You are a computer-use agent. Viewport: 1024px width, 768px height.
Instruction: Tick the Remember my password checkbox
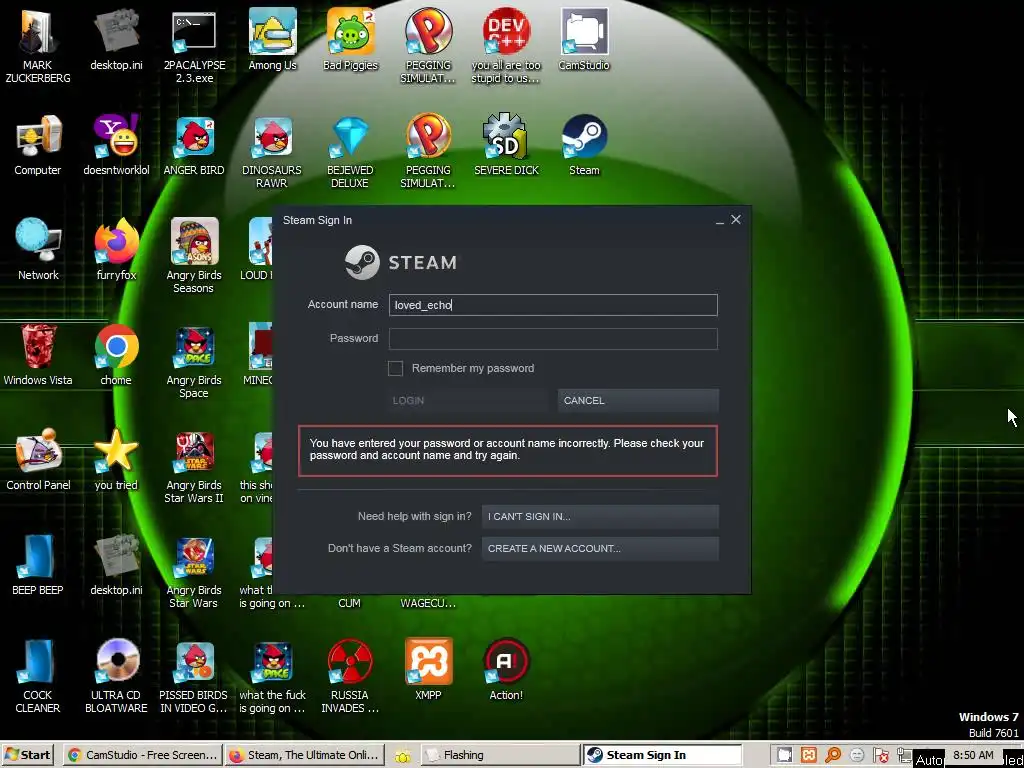pyautogui.click(x=395, y=368)
